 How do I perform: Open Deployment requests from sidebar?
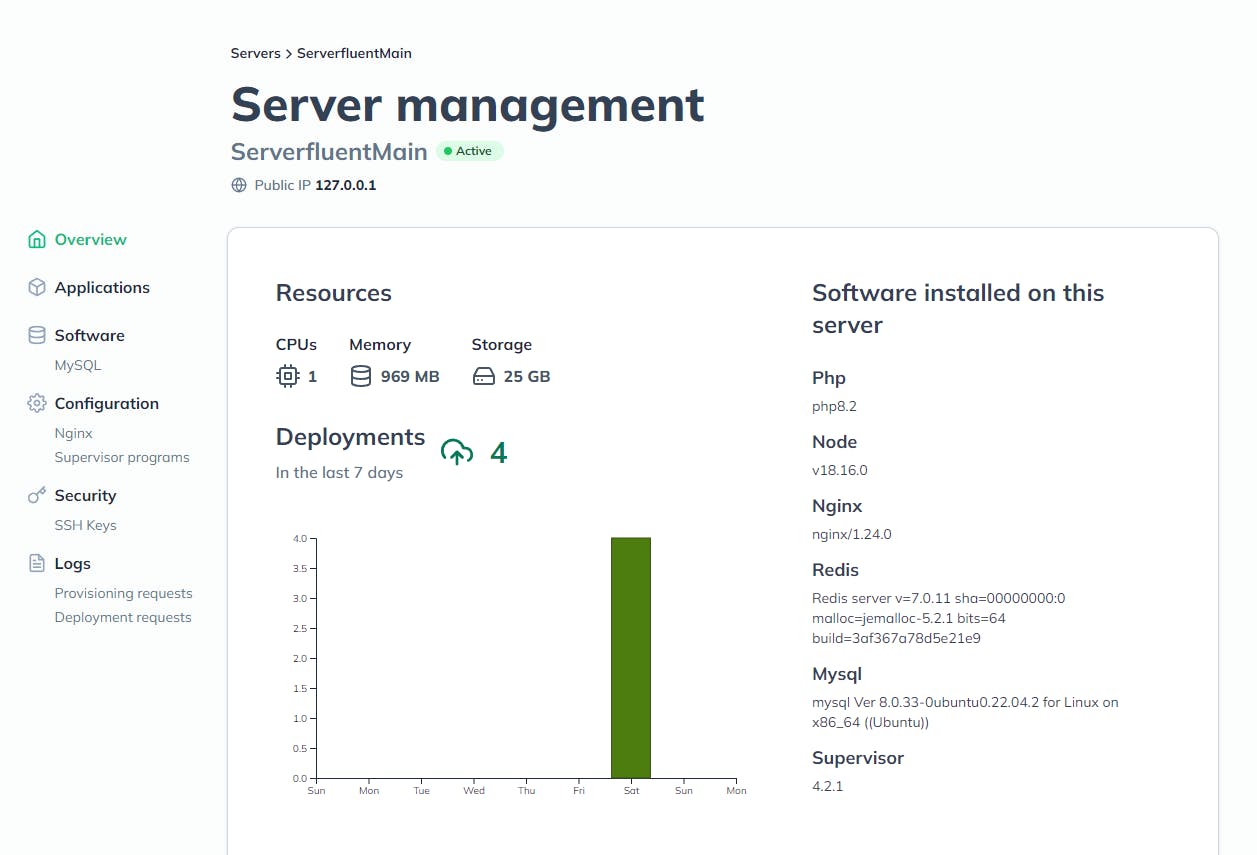tap(123, 617)
